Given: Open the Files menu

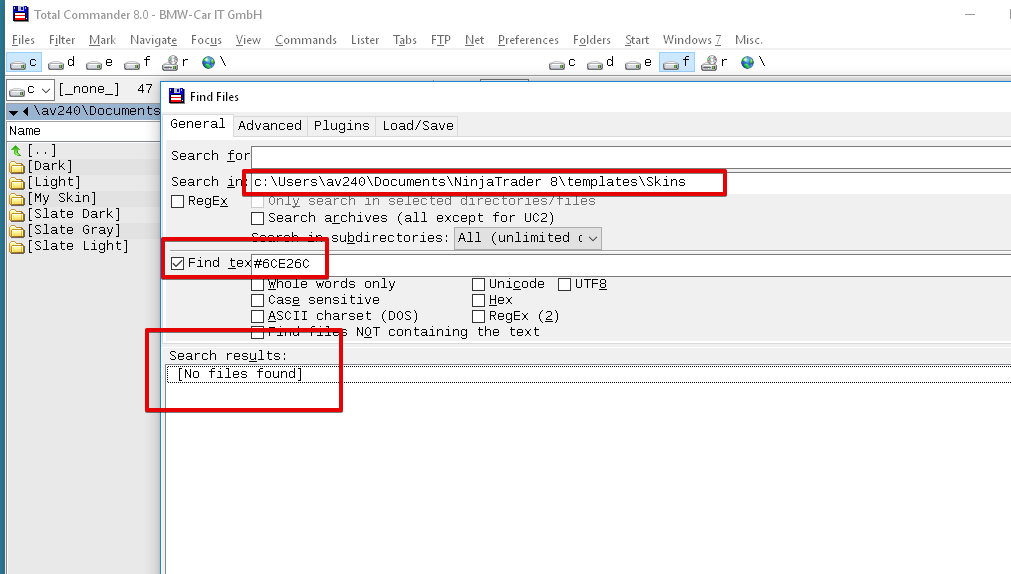Looking at the screenshot, I should pyautogui.click(x=23, y=40).
